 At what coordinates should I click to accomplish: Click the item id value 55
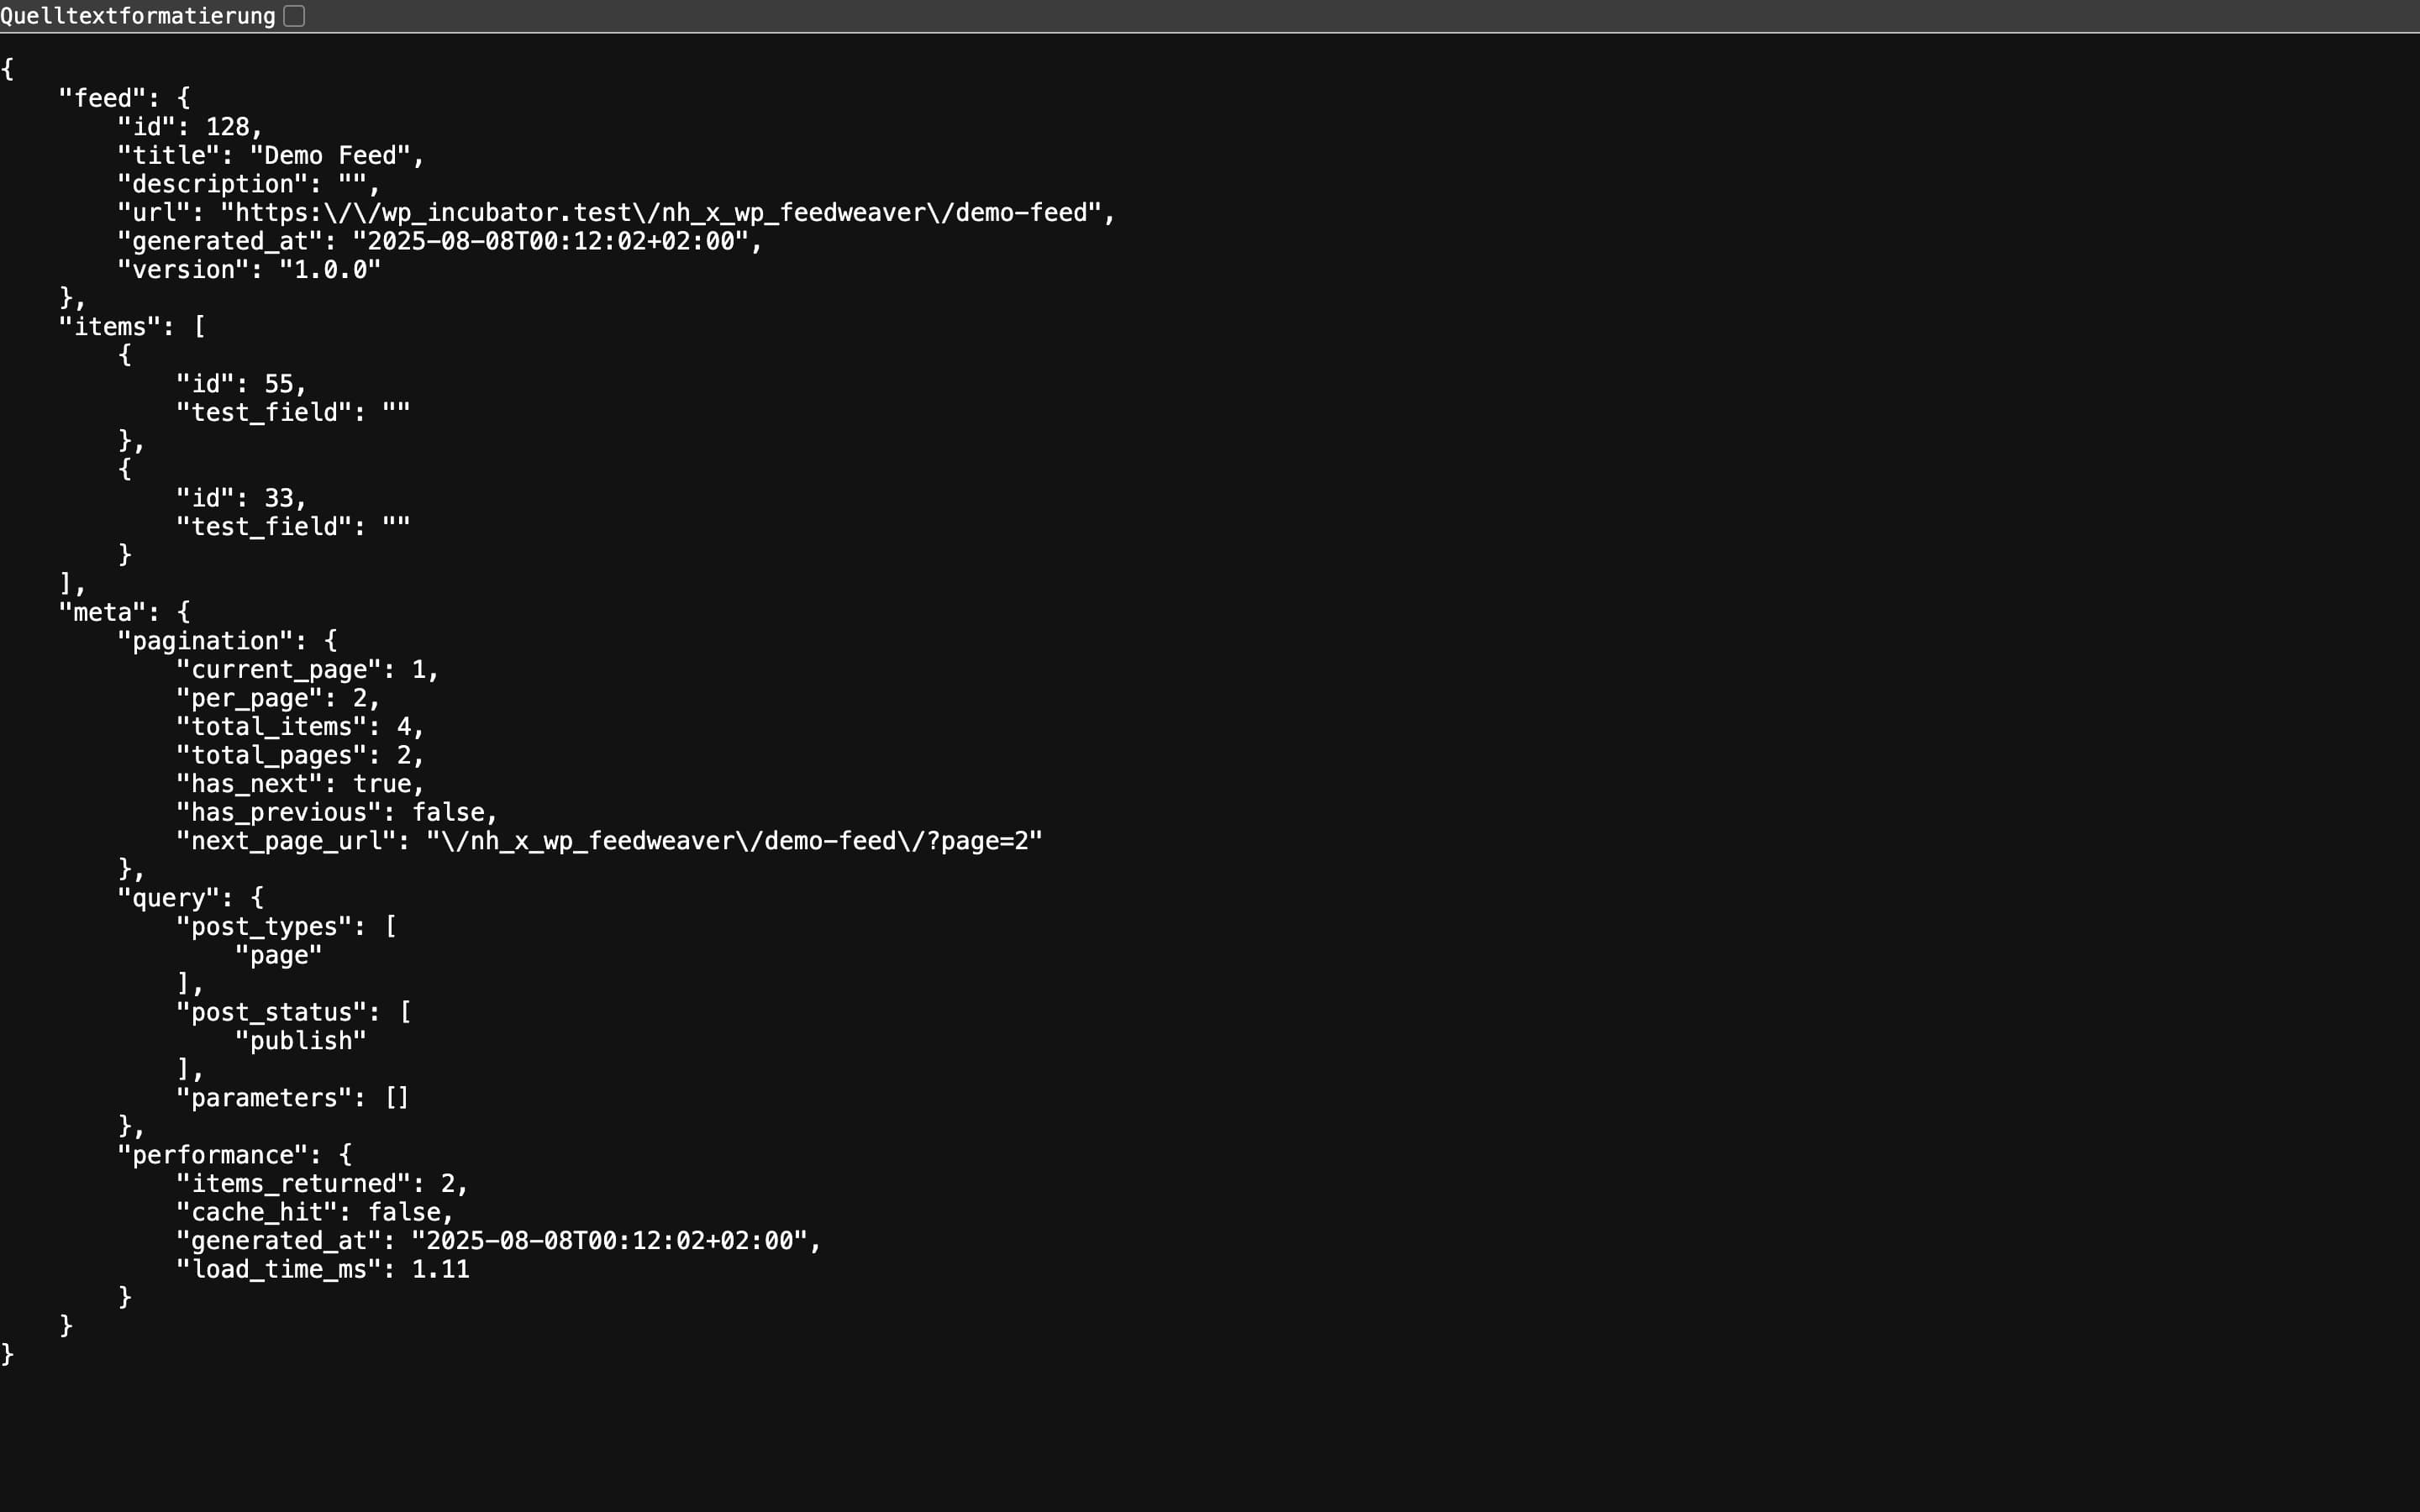click(x=278, y=384)
